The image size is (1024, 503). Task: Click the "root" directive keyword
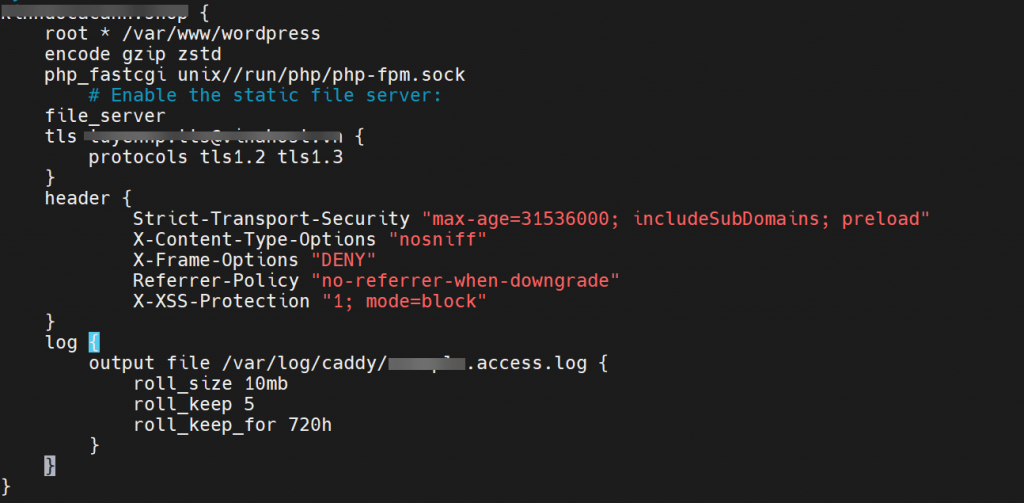(x=66, y=33)
